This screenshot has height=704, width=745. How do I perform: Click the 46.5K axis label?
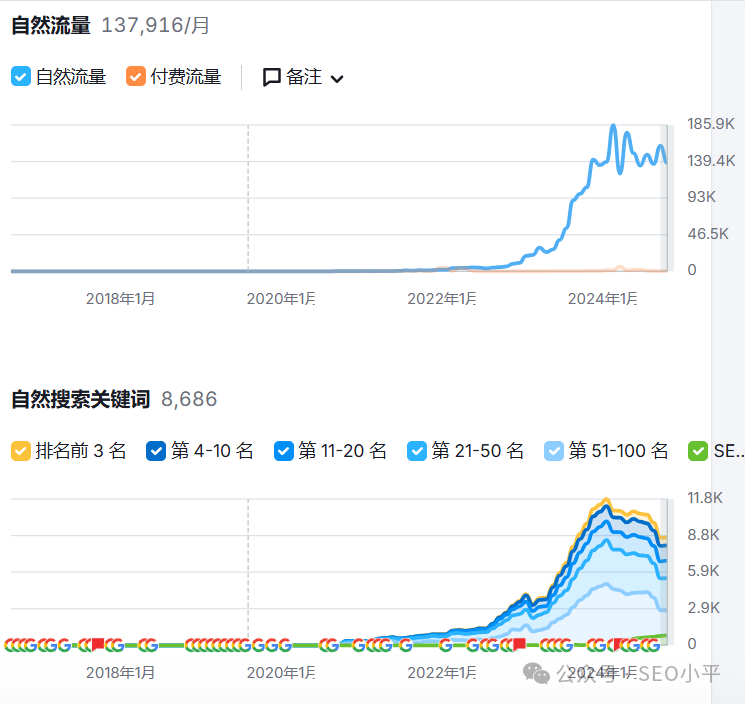click(x=708, y=234)
